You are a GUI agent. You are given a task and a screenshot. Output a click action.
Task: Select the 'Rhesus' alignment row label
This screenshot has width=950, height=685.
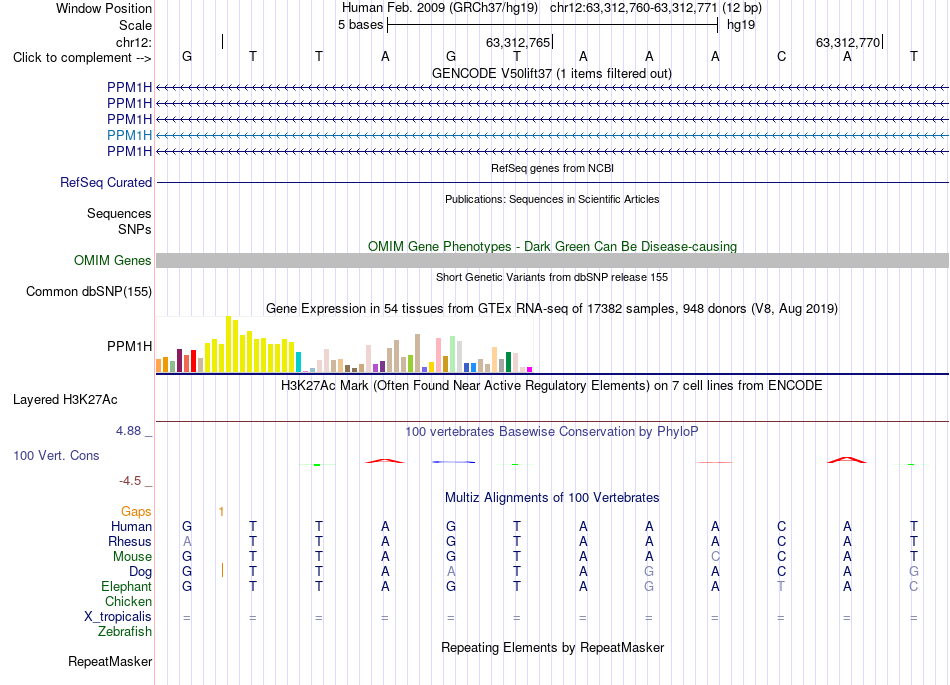point(130,541)
